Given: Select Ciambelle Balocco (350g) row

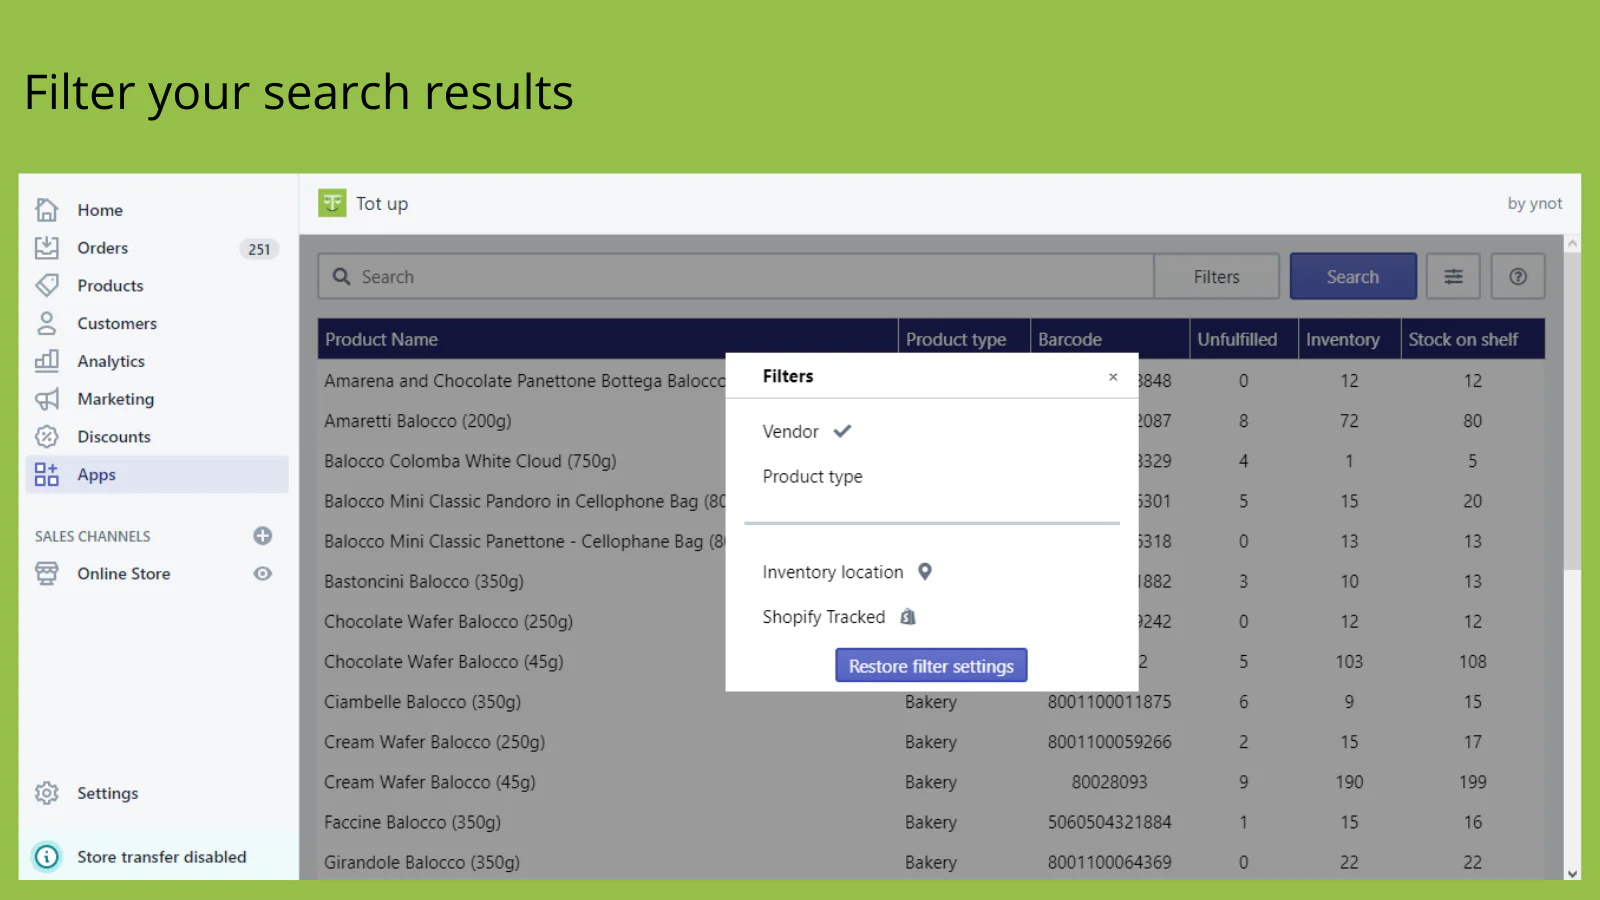Looking at the screenshot, I should tap(931, 702).
